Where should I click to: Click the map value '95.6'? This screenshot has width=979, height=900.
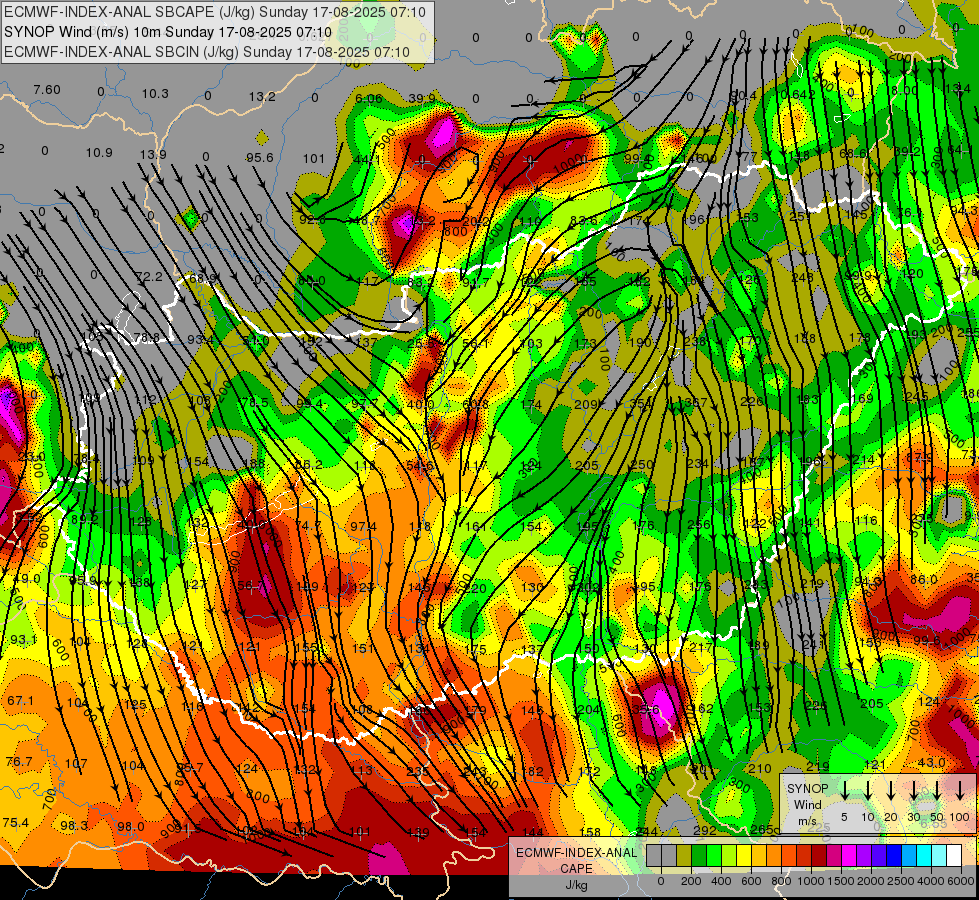point(260,157)
